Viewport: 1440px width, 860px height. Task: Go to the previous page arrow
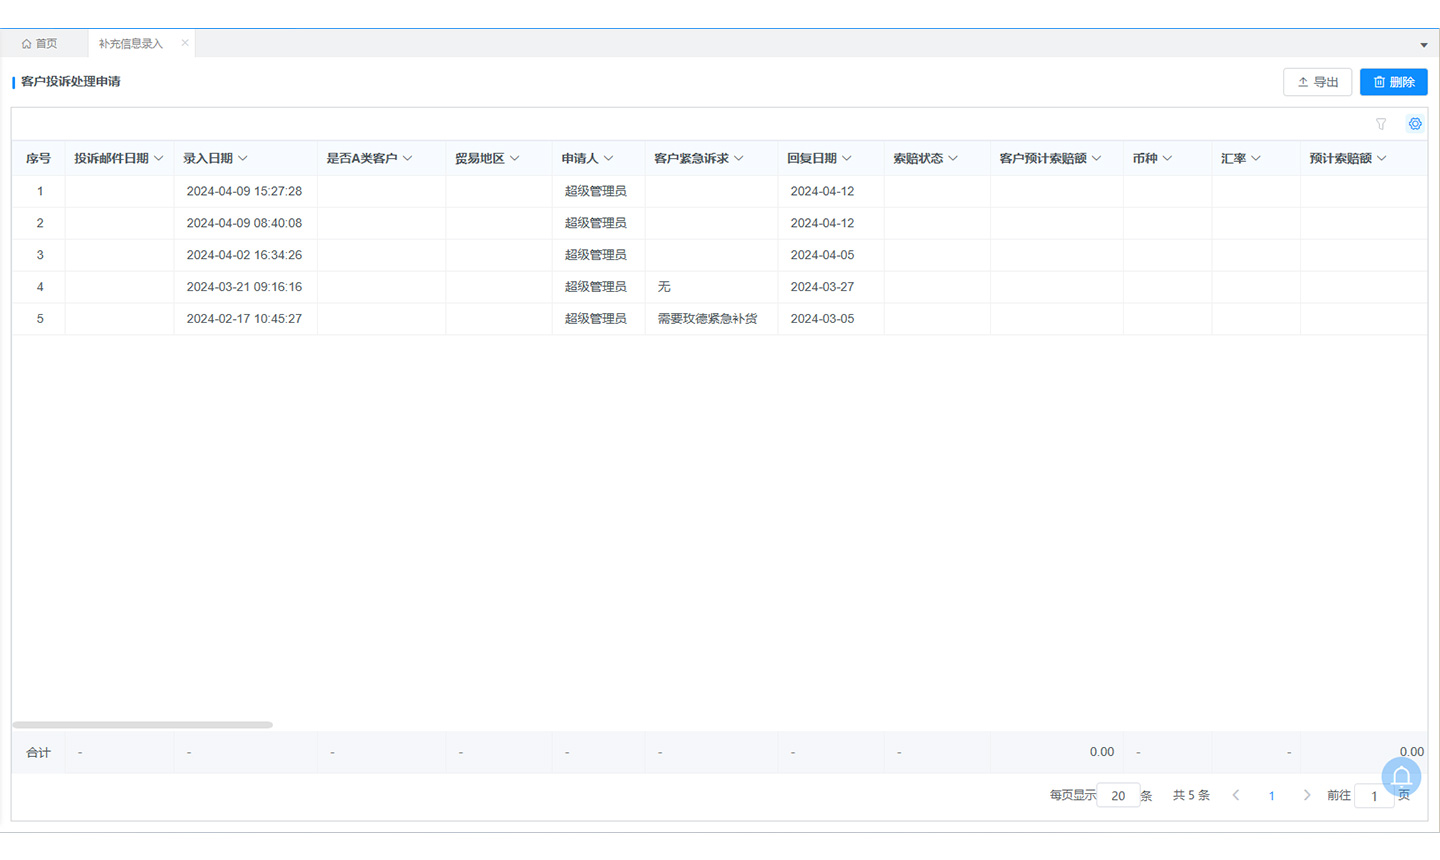click(1236, 795)
